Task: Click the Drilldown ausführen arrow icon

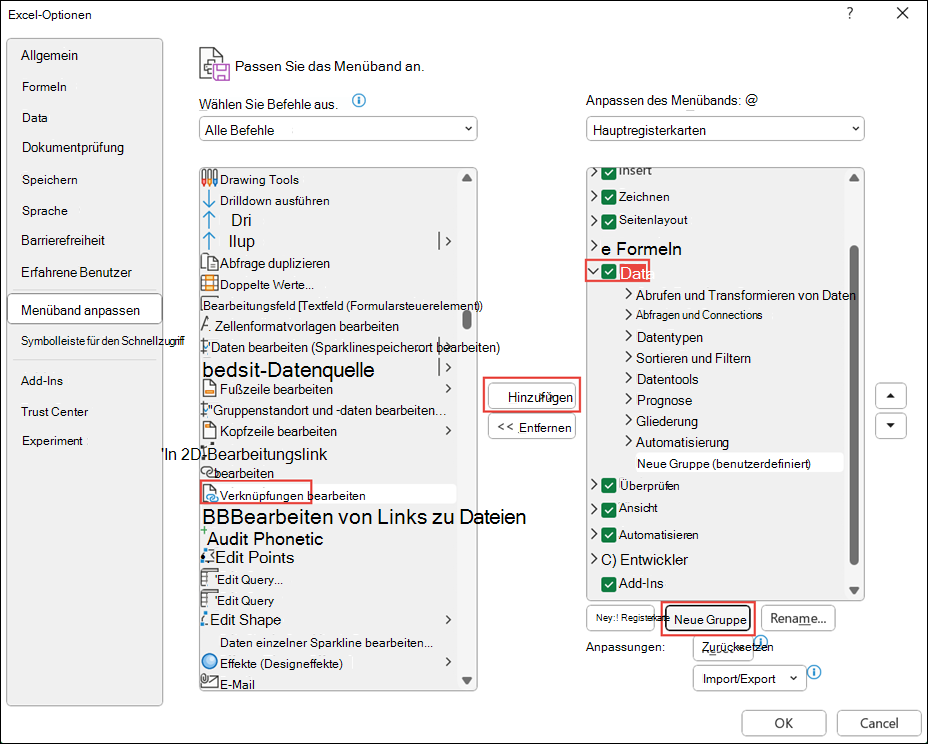Action: coord(209,200)
